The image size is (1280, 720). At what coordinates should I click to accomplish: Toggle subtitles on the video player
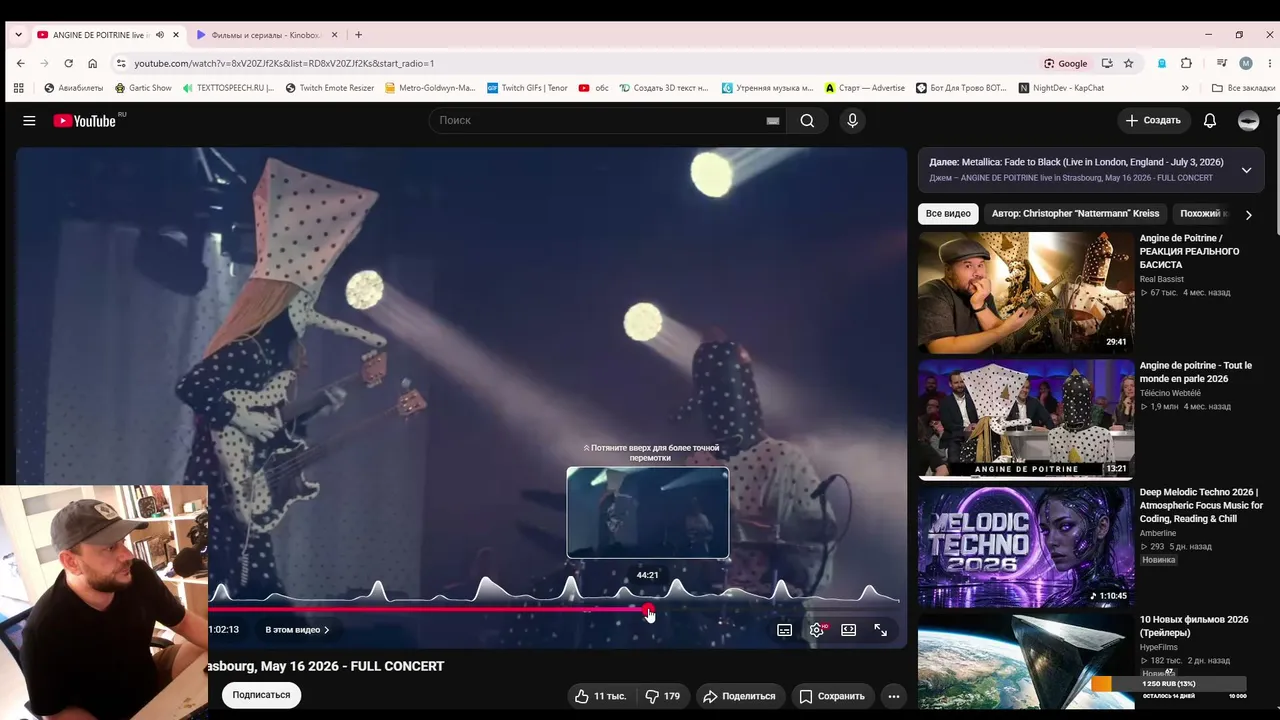click(785, 630)
